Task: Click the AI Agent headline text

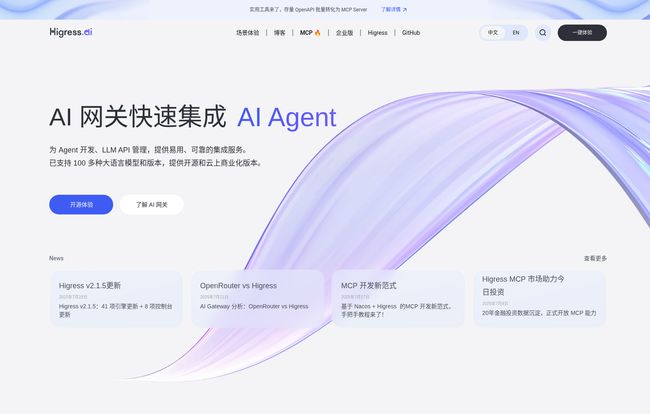Action: click(286, 117)
